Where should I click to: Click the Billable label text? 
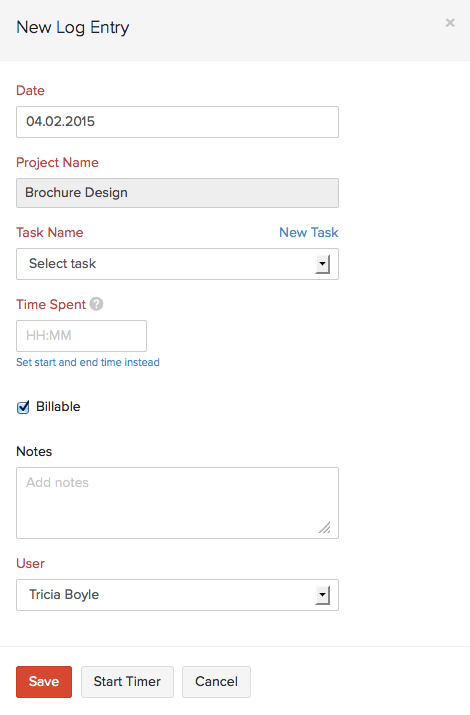[58, 406]
